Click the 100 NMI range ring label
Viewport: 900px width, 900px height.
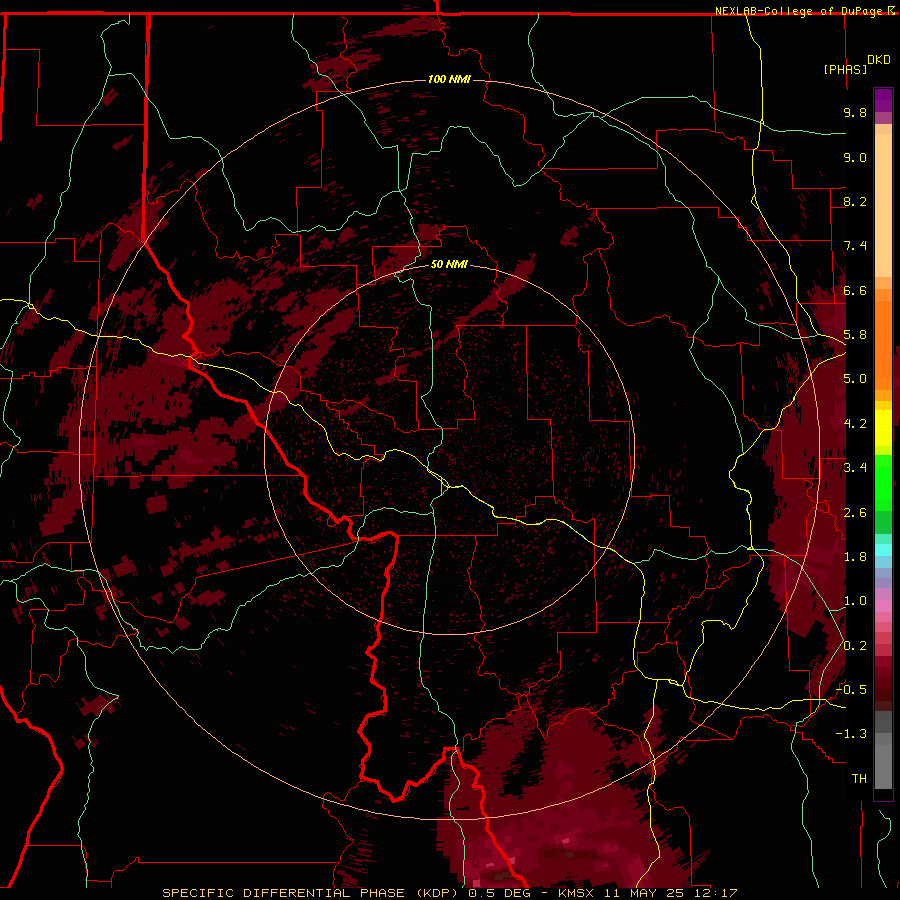449,79
